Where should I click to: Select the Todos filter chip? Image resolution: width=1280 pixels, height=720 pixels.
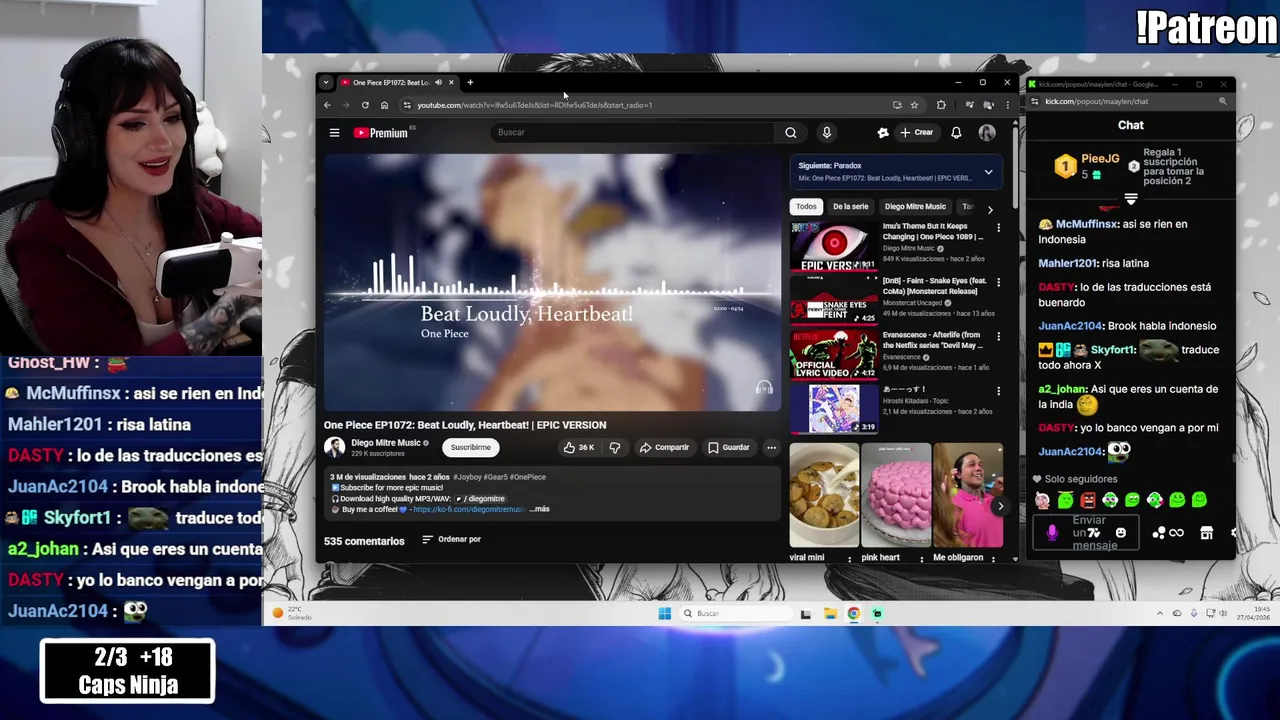pyautogui.click(x=806, y=206)
